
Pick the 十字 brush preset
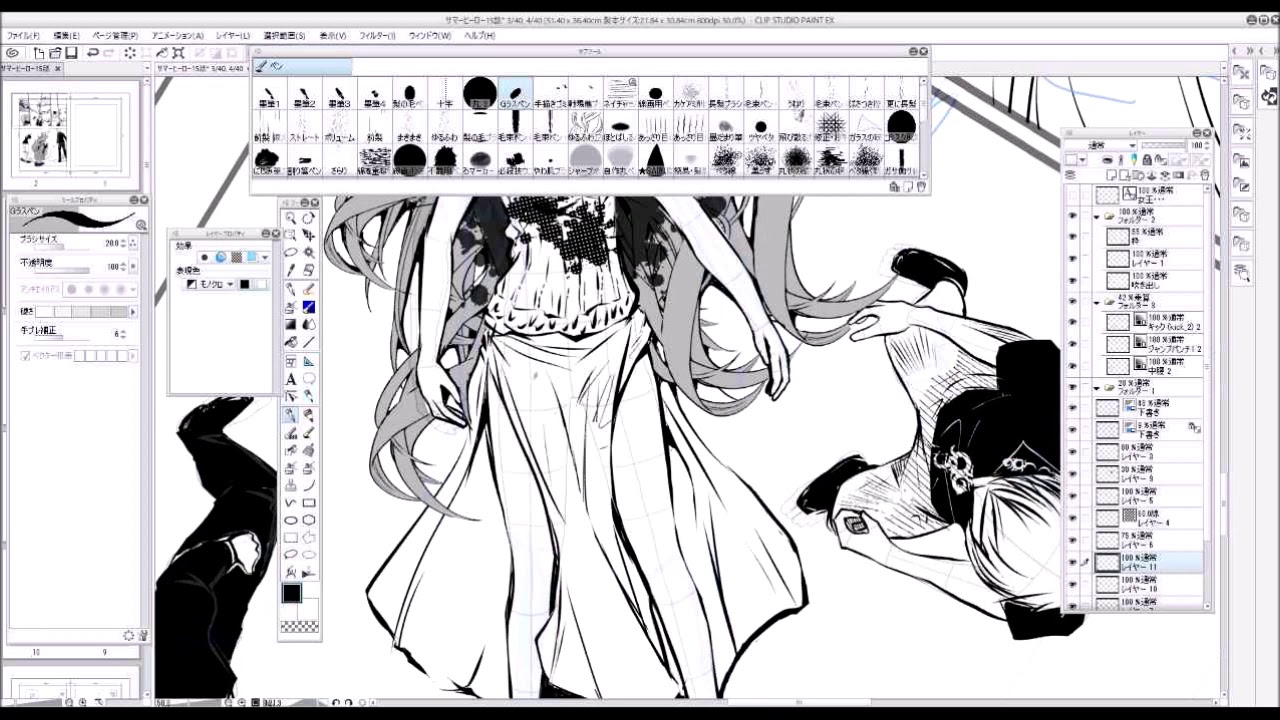coord(445,94)
